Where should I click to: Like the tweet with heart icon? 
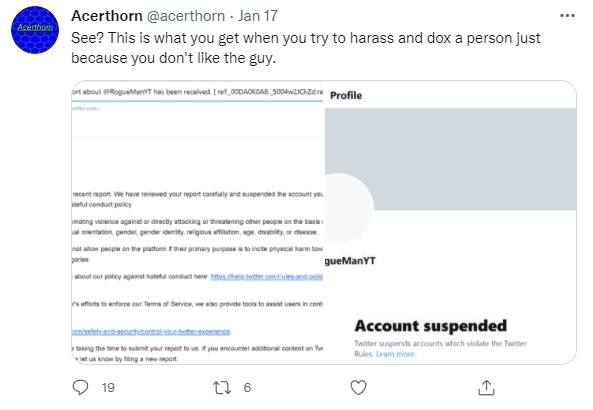pos(359,388)
